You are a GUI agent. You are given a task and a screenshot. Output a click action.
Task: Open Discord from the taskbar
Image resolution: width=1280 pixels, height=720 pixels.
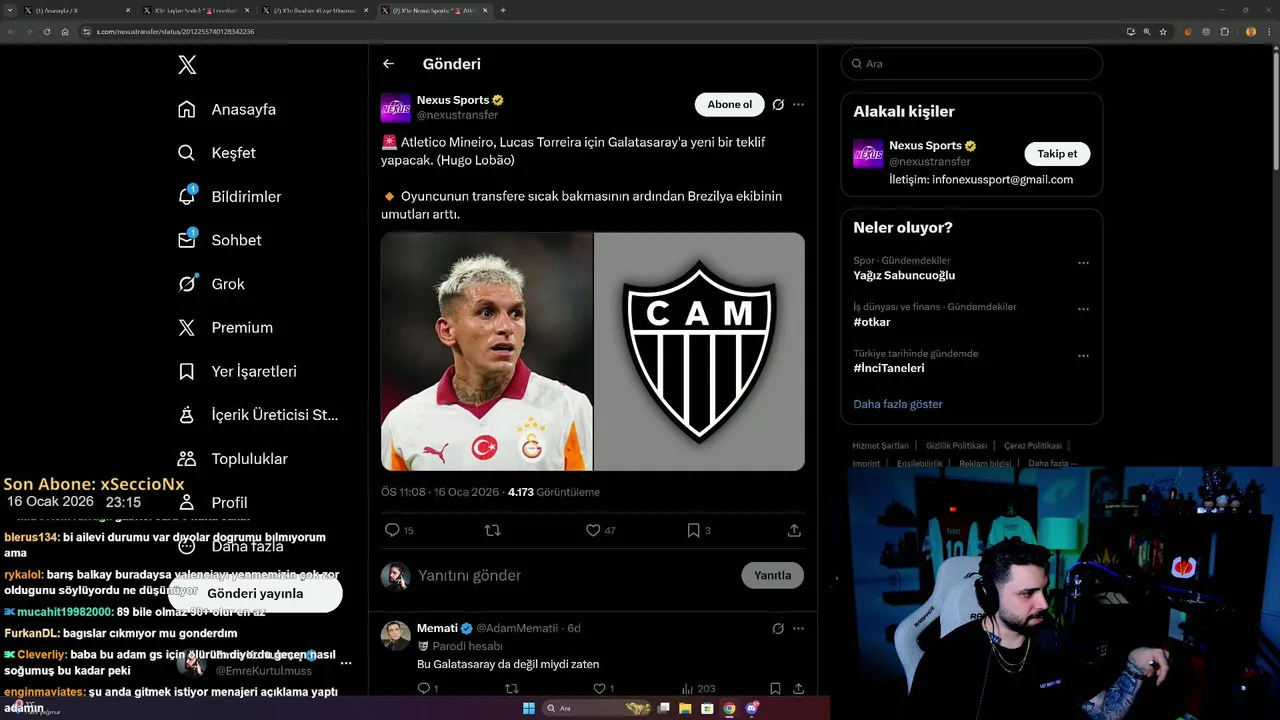pos(752,708)
